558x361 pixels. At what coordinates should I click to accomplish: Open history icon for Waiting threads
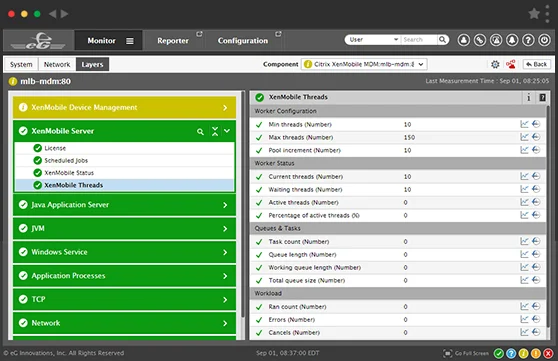click(536, 189)
